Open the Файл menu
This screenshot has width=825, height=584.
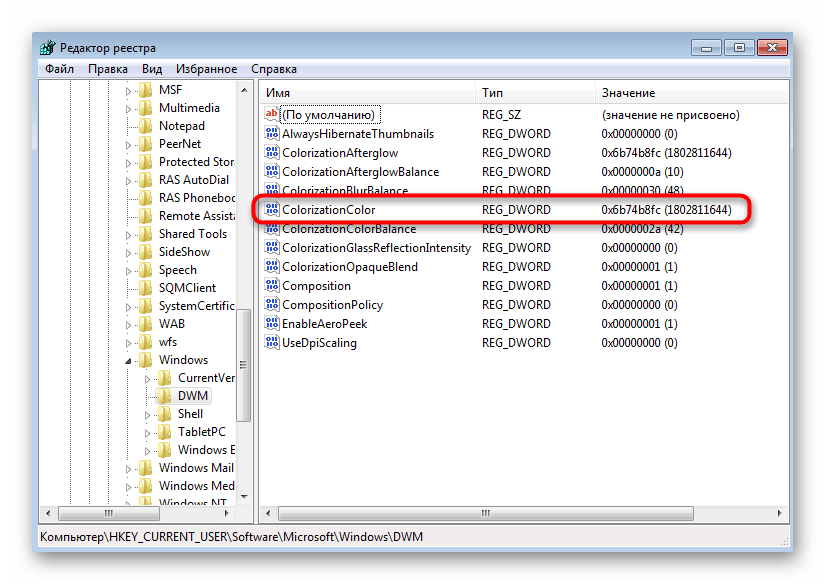tap(59, 69)
